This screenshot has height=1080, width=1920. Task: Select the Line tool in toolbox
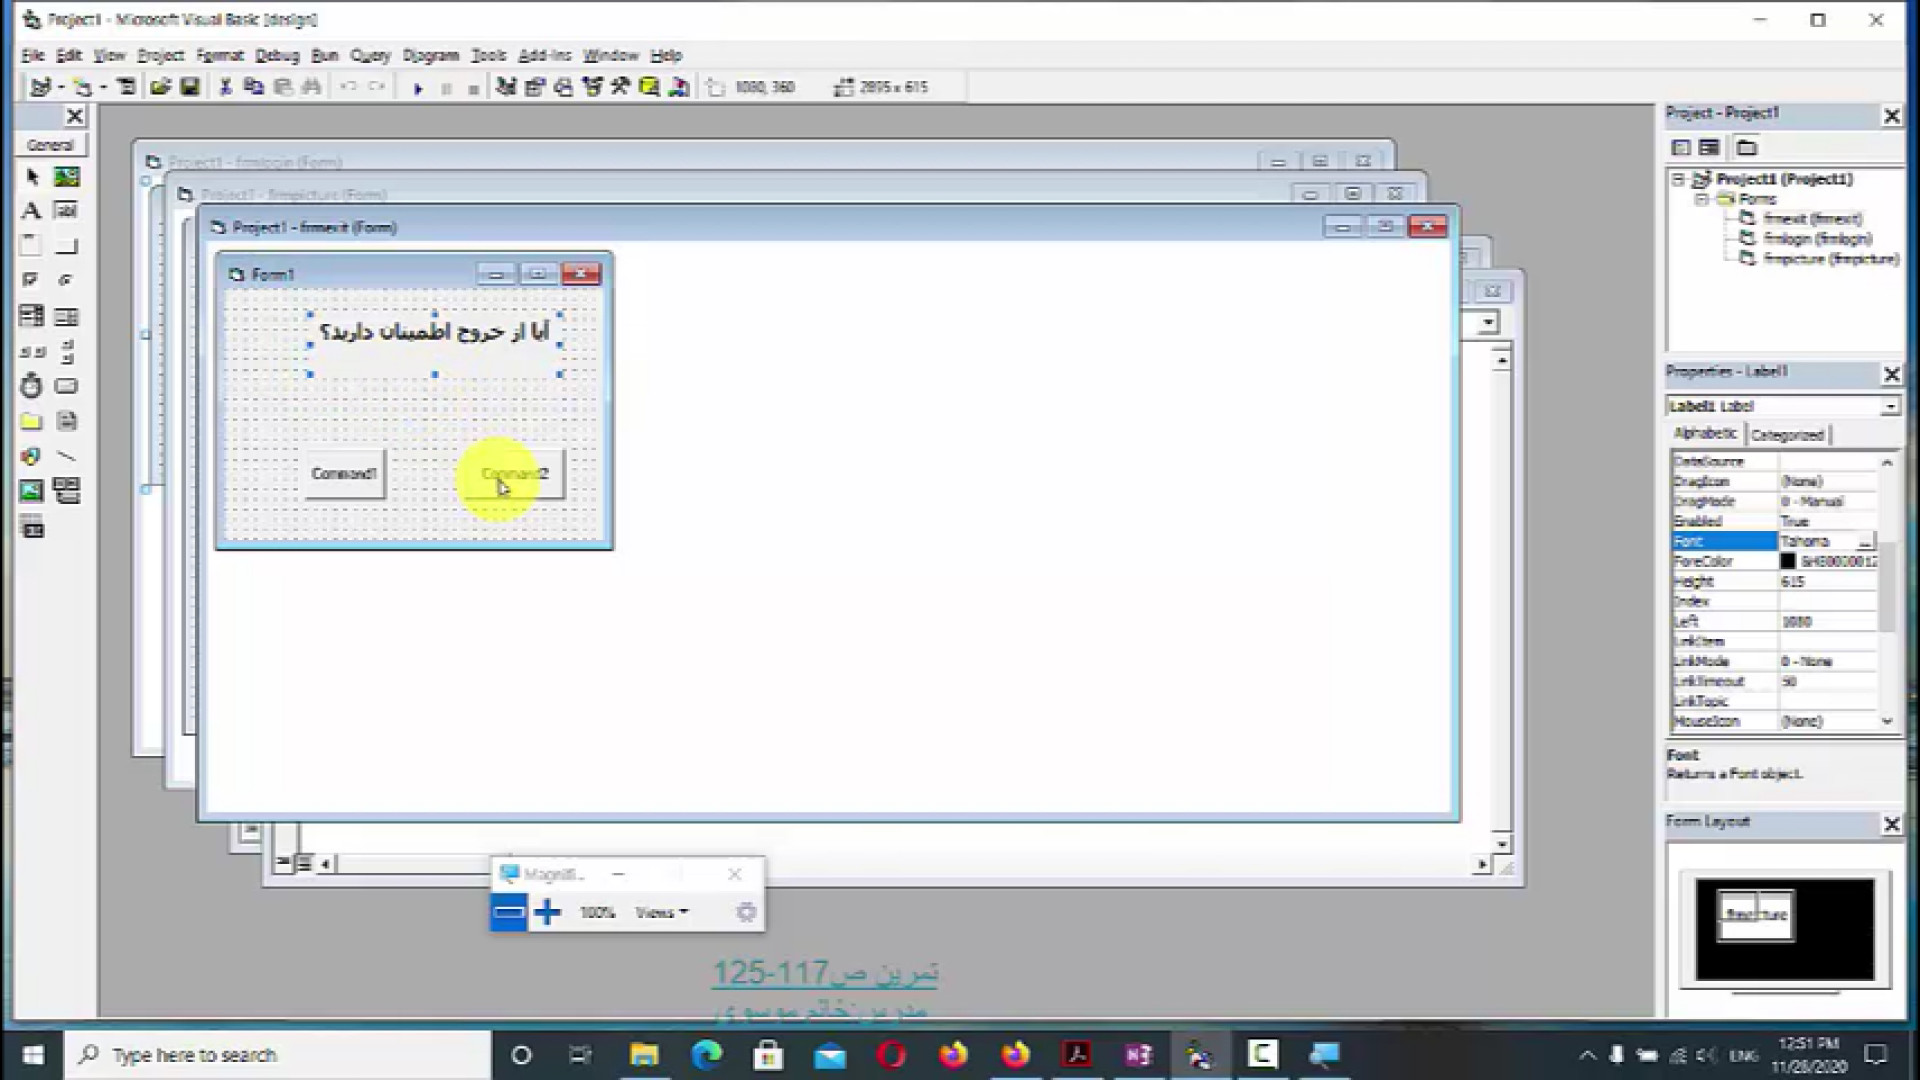coord(66,456)
